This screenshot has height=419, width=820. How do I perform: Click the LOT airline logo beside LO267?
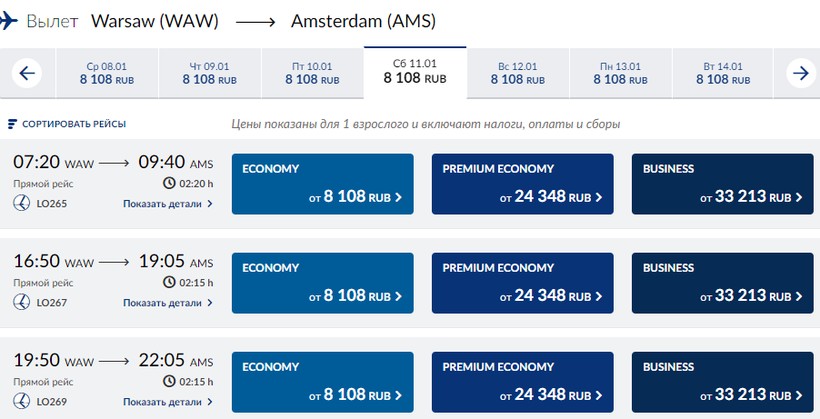tap(21, 302)
